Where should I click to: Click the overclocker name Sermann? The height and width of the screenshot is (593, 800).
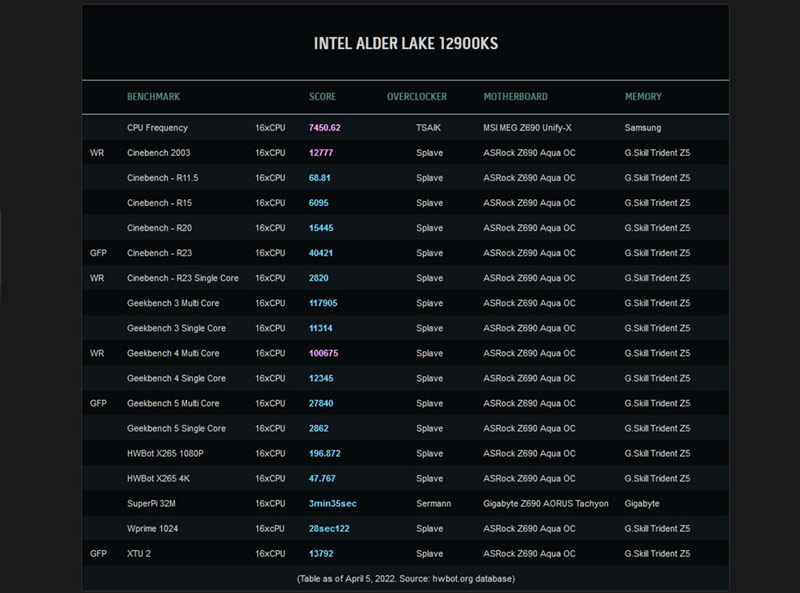tap(433, 503)
